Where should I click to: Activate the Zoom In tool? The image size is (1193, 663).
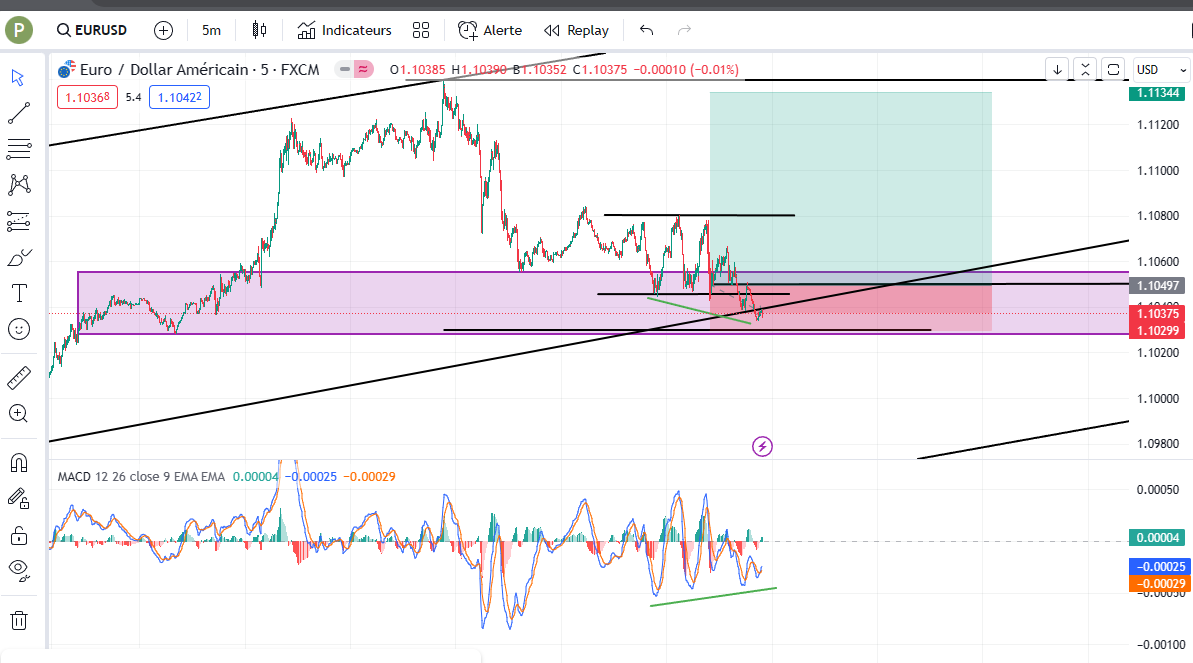tap(20, 411)
